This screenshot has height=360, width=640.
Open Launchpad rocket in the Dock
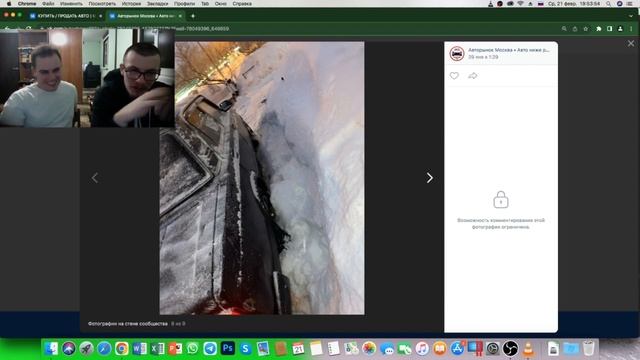87,349
